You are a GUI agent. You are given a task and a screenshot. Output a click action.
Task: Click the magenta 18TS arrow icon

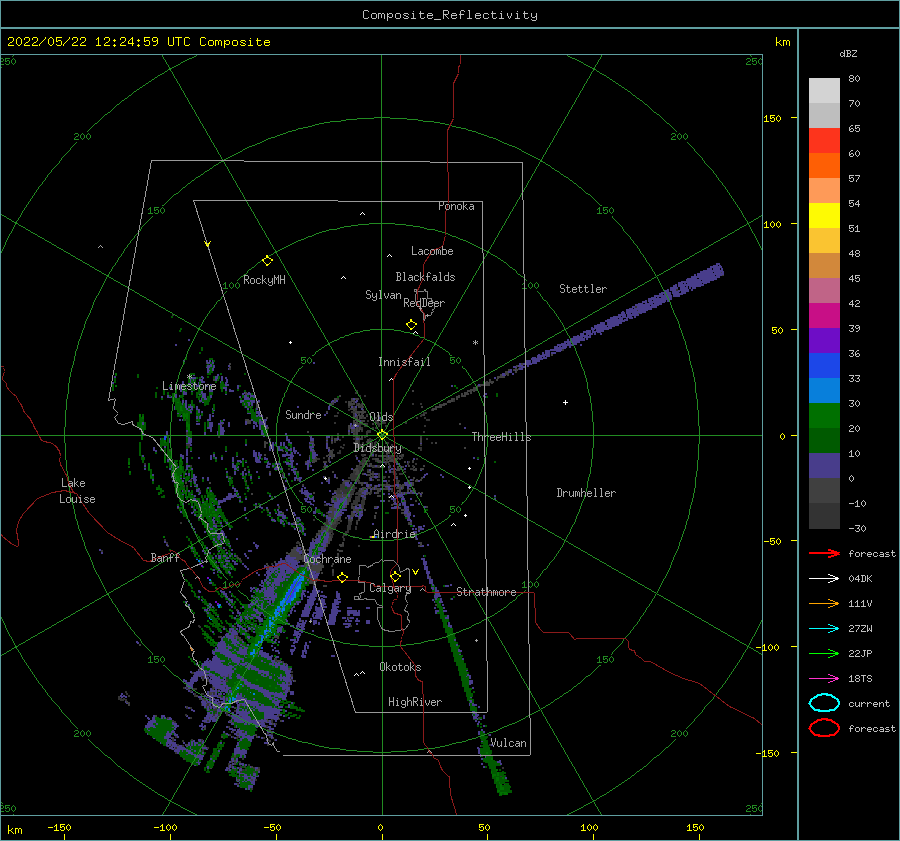point(824,679)
